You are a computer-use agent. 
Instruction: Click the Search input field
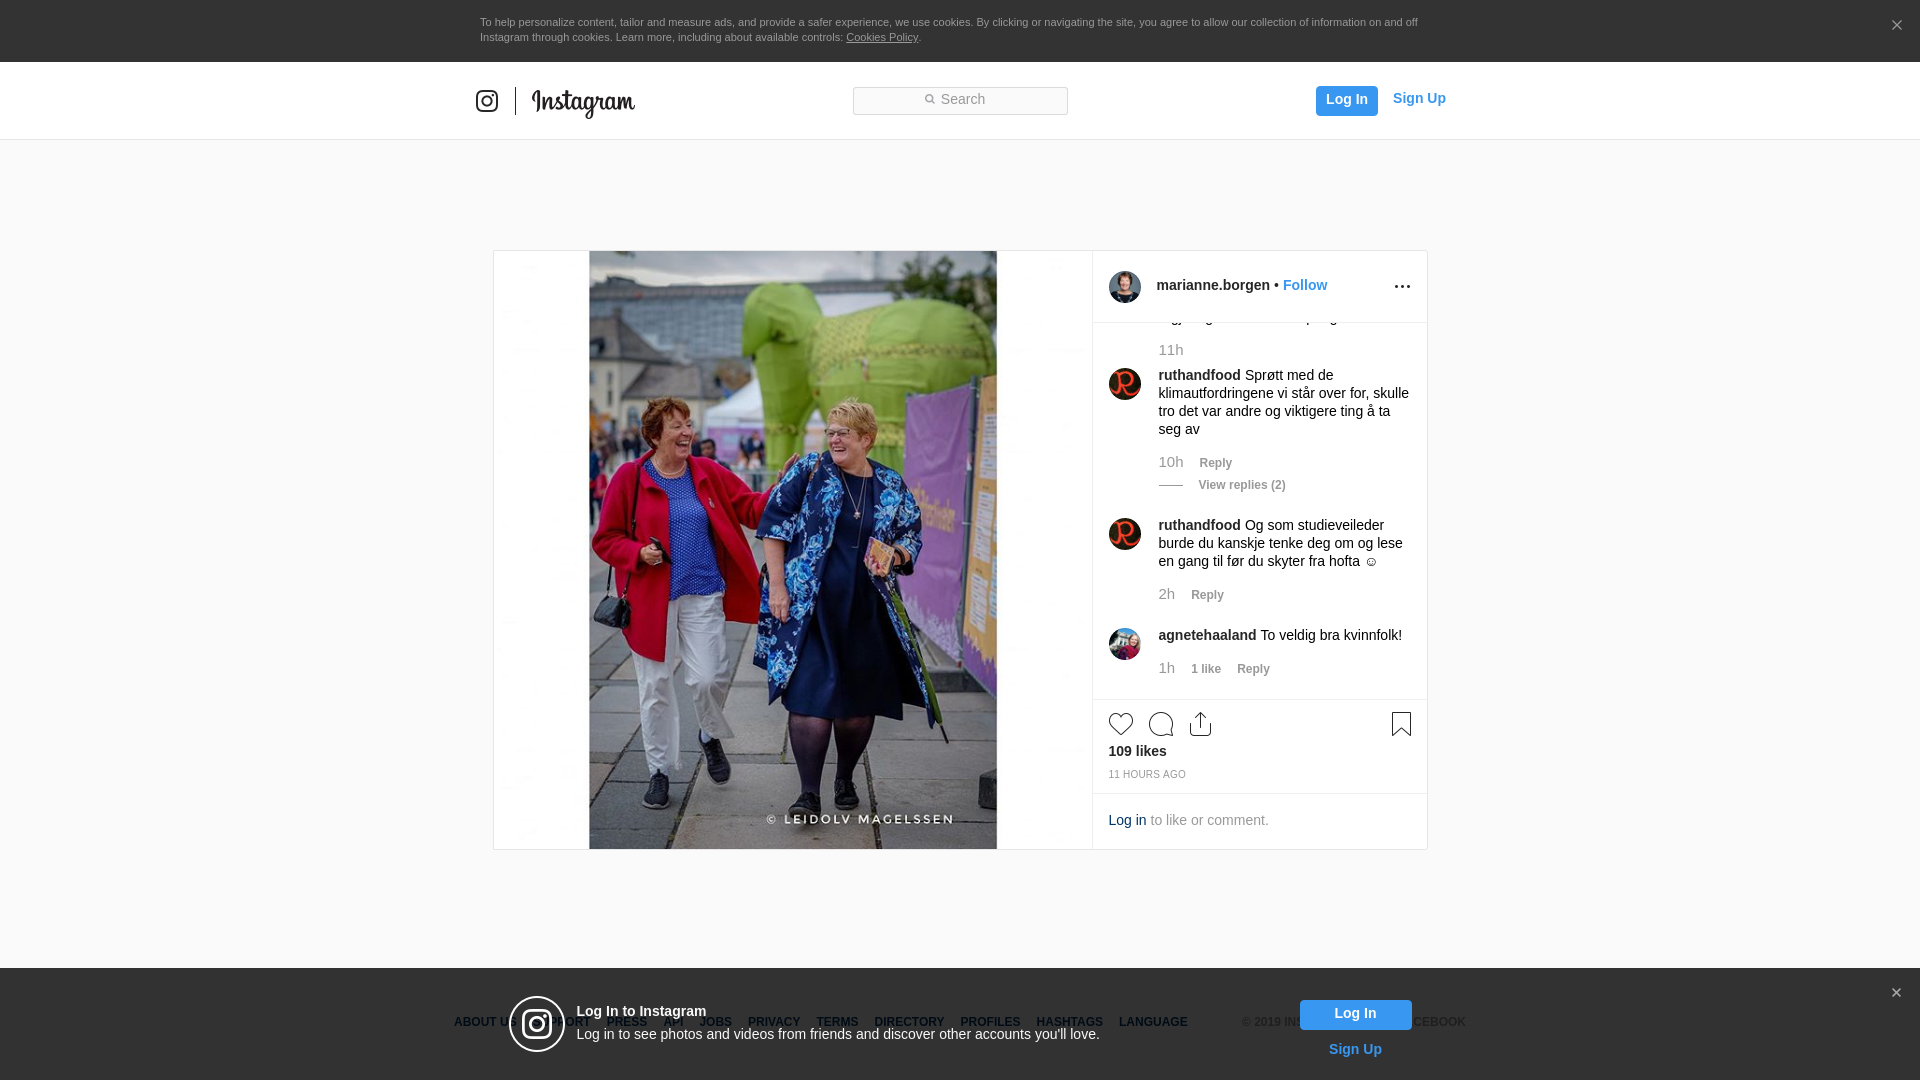pyautogui.click(x=960, y=101)
